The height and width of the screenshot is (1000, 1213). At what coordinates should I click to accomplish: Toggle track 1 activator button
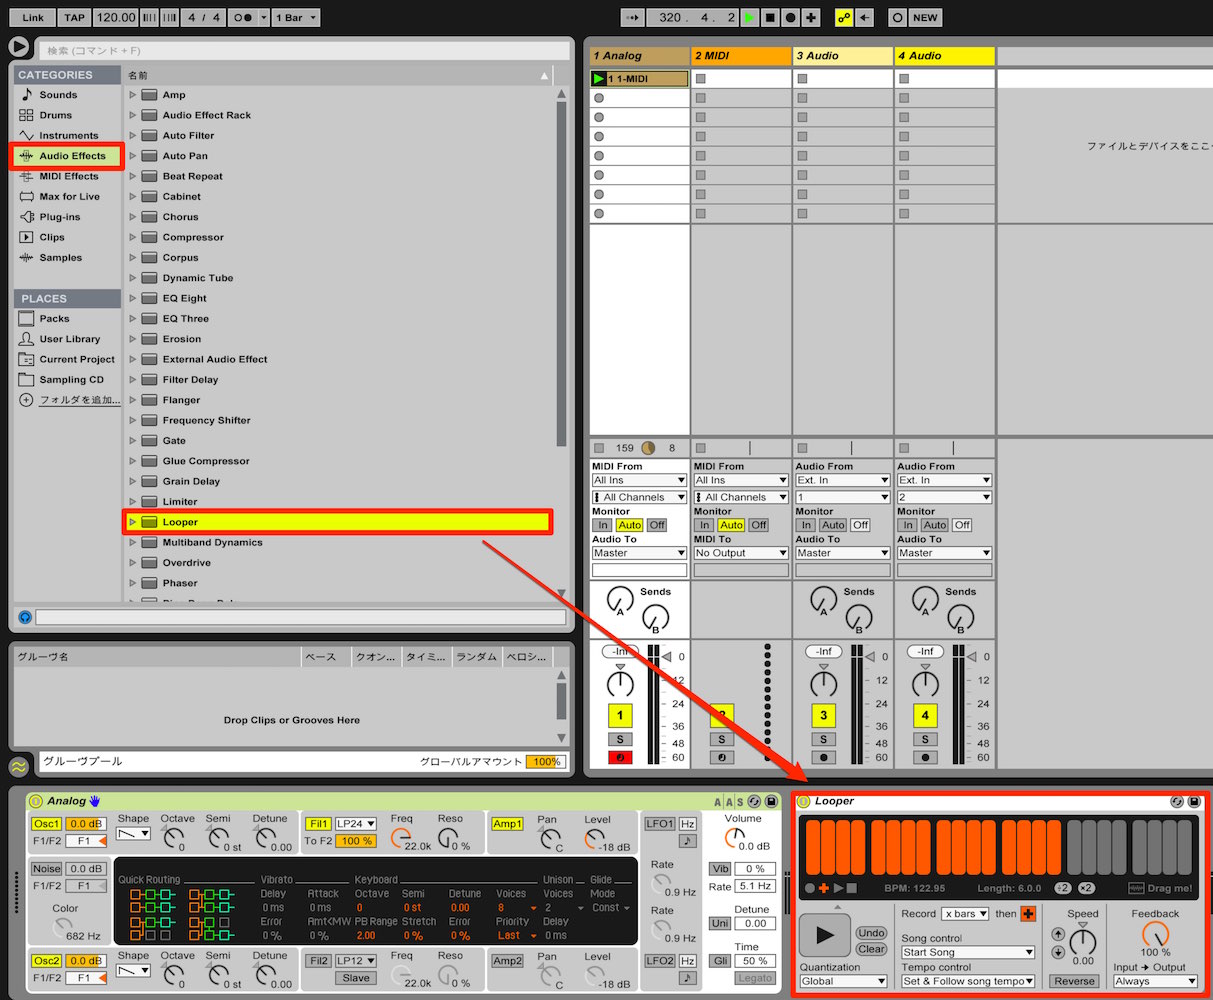pyautogui.click(x=620, y=715)
